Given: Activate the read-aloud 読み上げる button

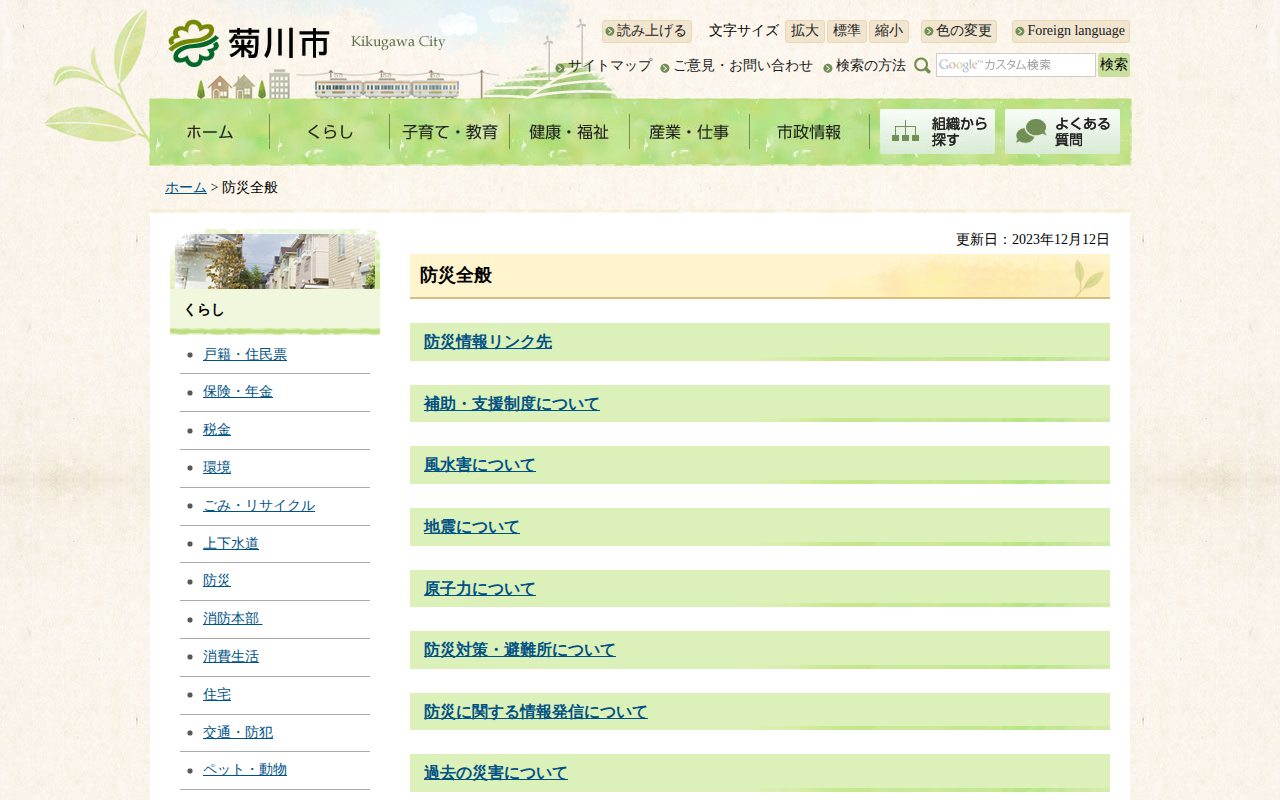Looking at the screenshot, I should coord(646,31).
